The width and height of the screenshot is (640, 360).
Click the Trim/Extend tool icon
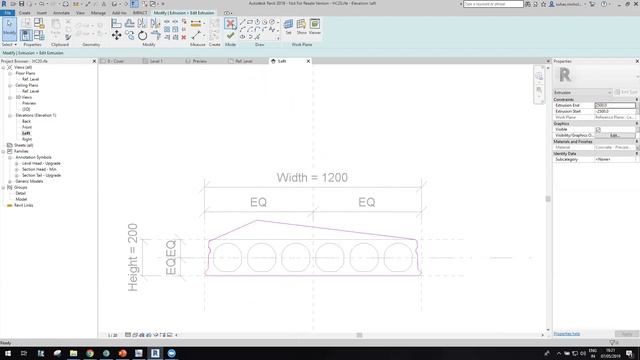(x=156, y=36)
